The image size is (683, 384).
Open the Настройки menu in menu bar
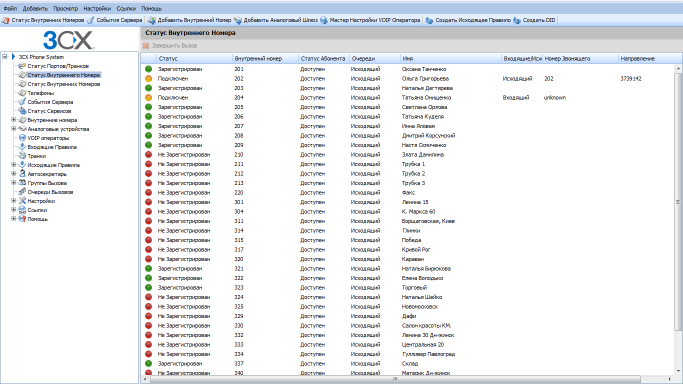tap(97, 8)
